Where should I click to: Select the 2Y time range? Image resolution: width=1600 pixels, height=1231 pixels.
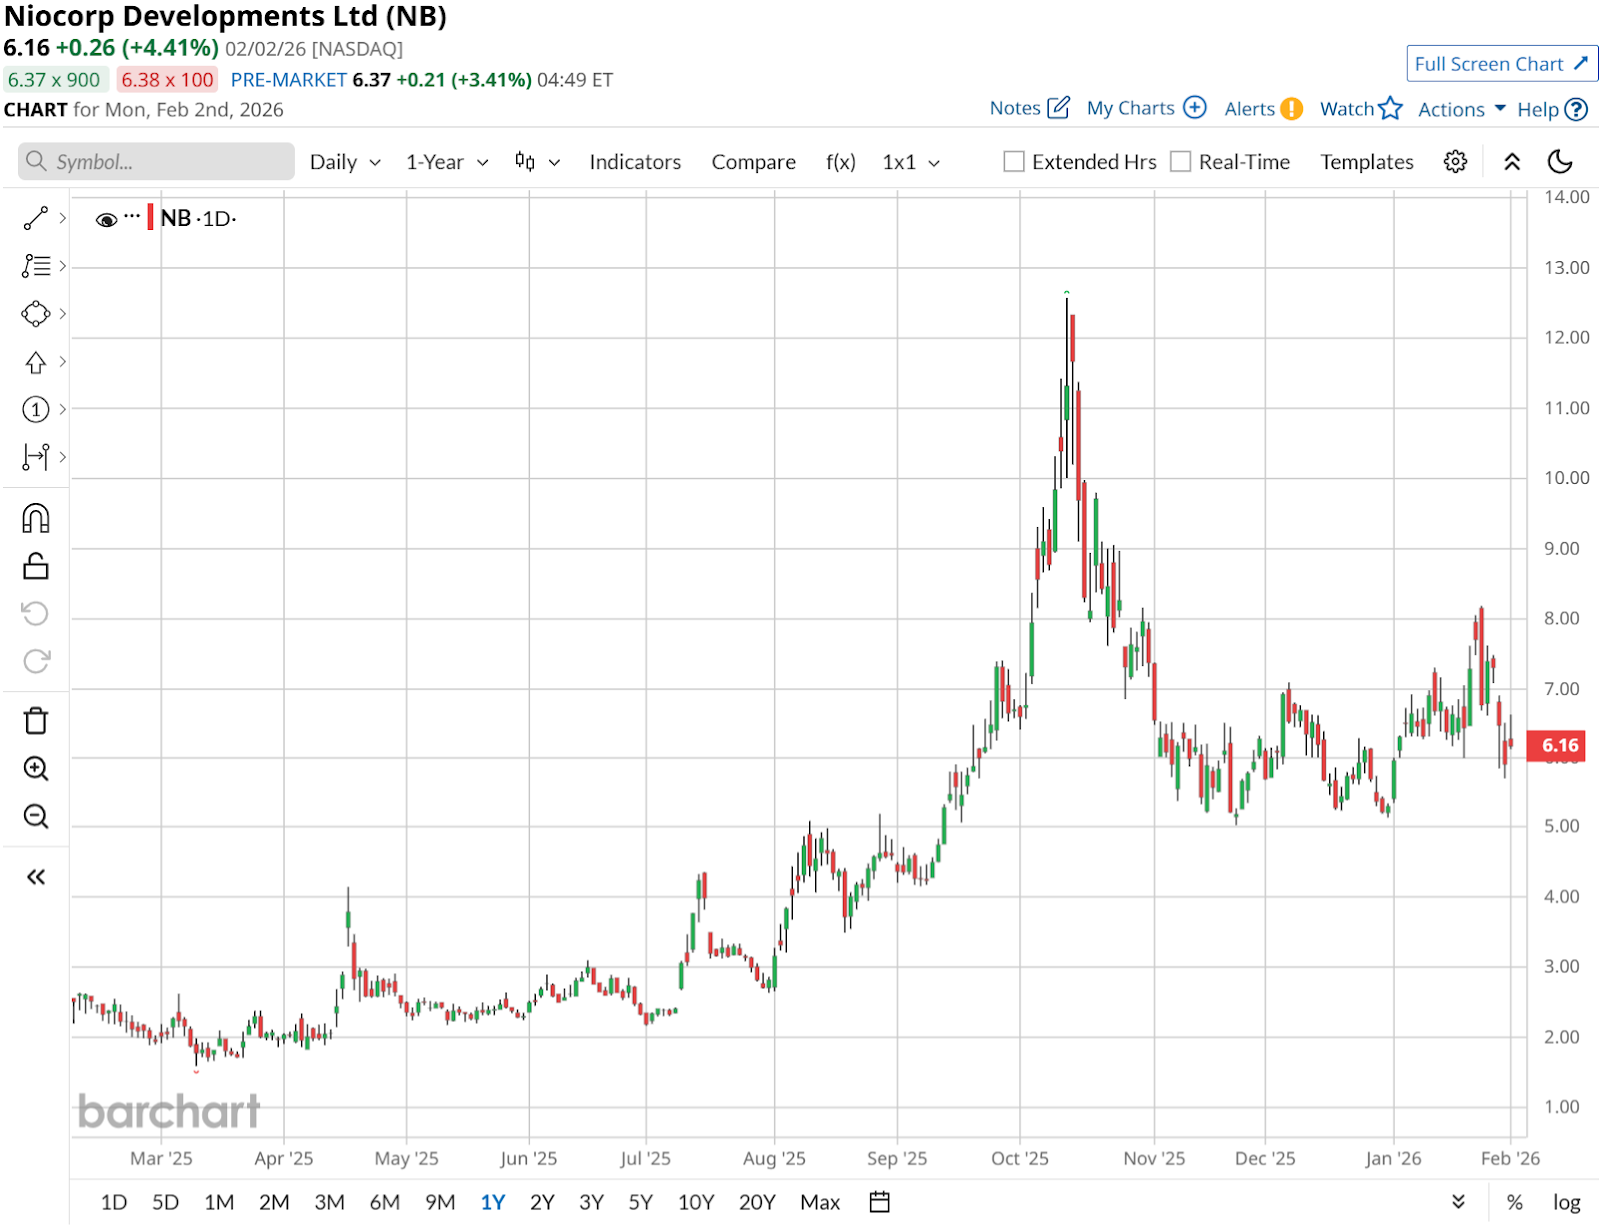pyautogui.click(x=542, y=1202)
